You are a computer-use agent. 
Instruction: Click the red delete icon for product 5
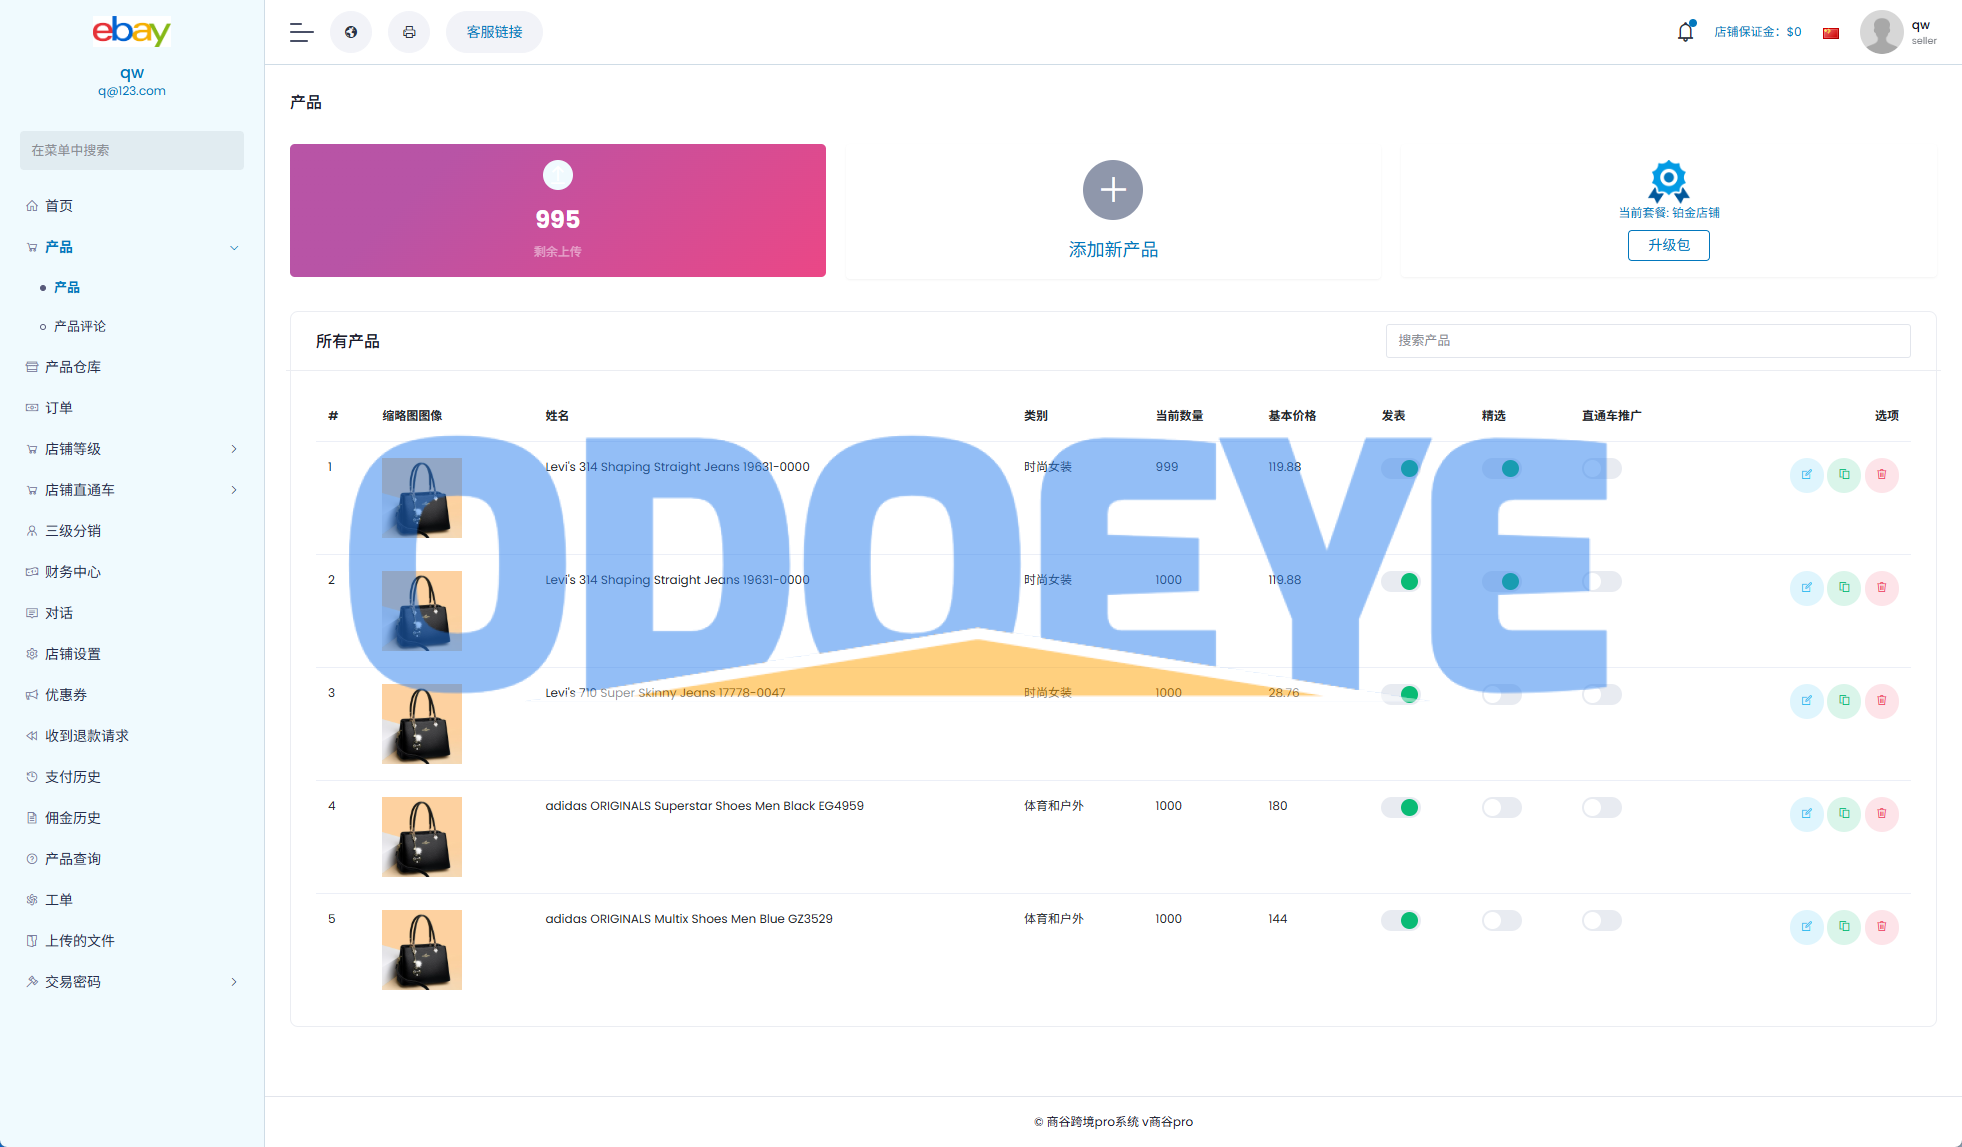tap(1881, 927)
